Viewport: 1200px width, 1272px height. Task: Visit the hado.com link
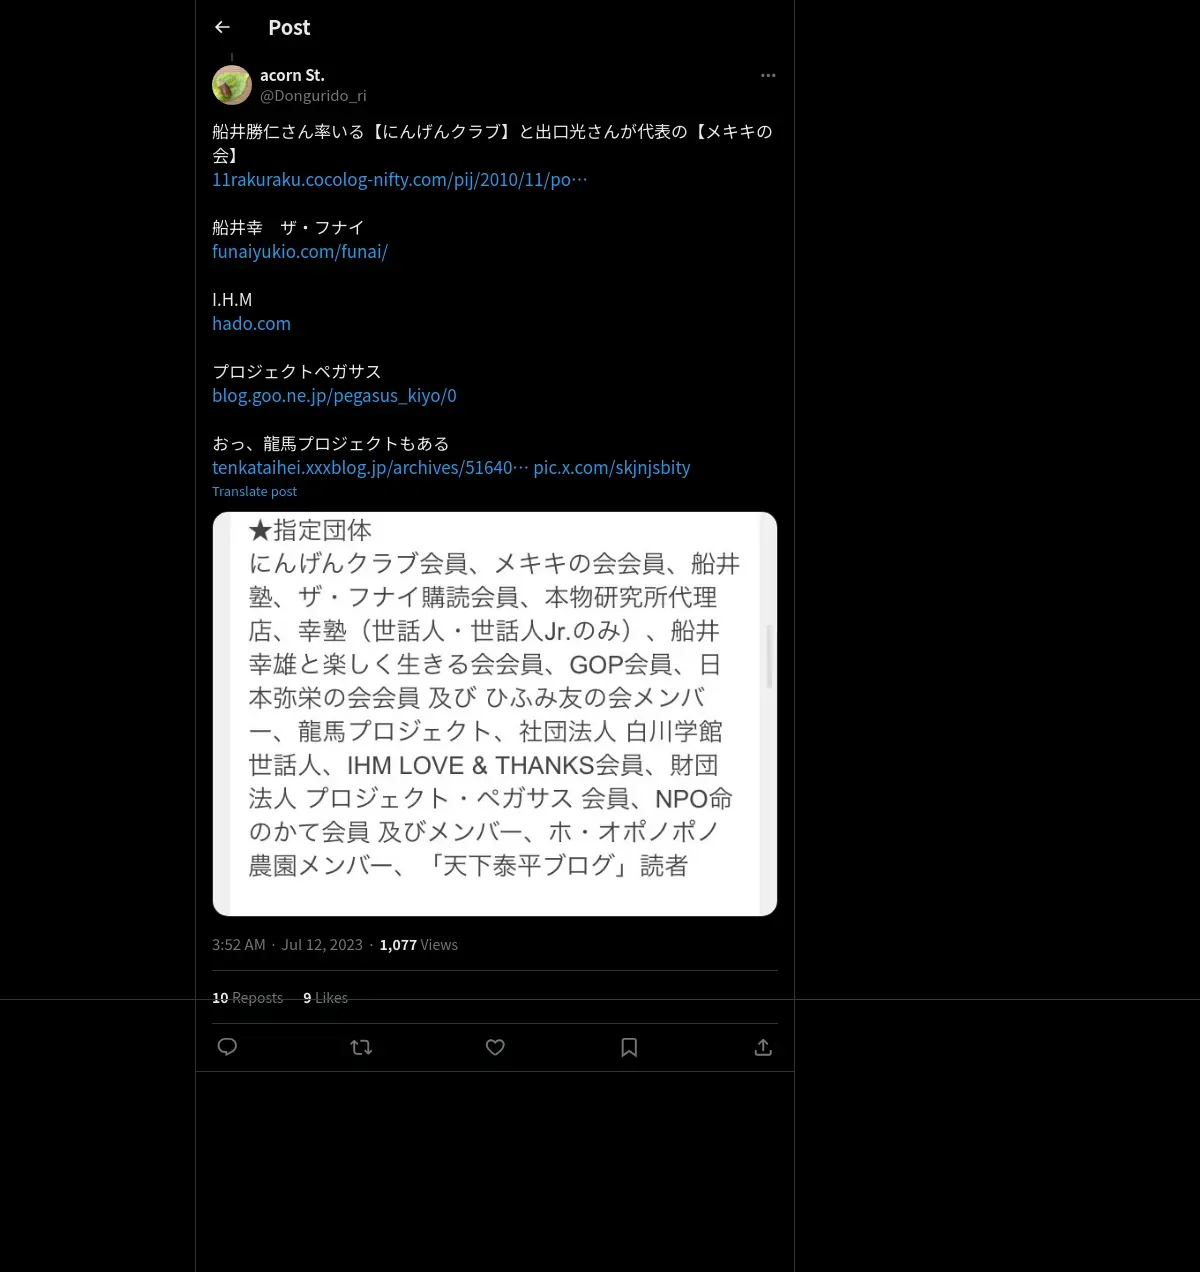pos(251,324)
